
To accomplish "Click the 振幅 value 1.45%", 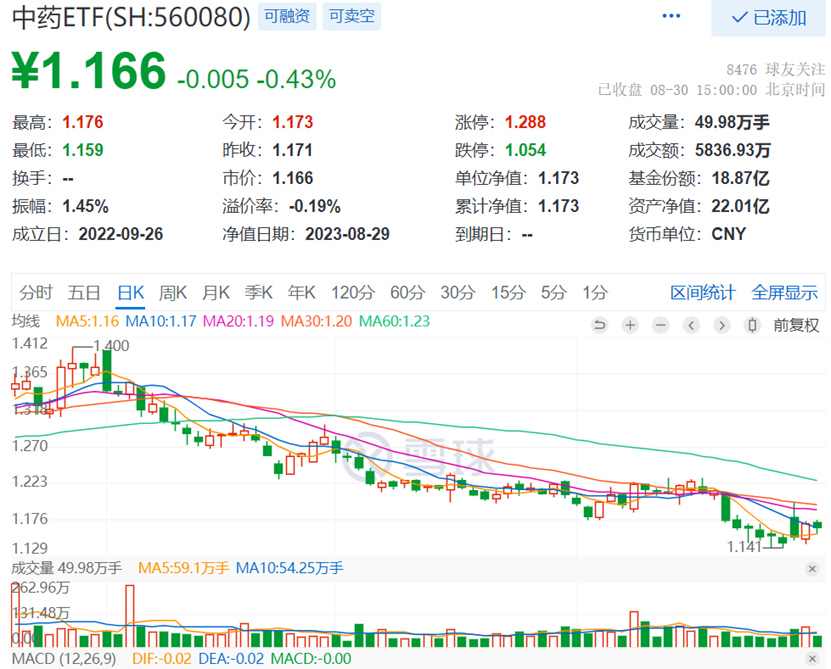I will 85,206.
